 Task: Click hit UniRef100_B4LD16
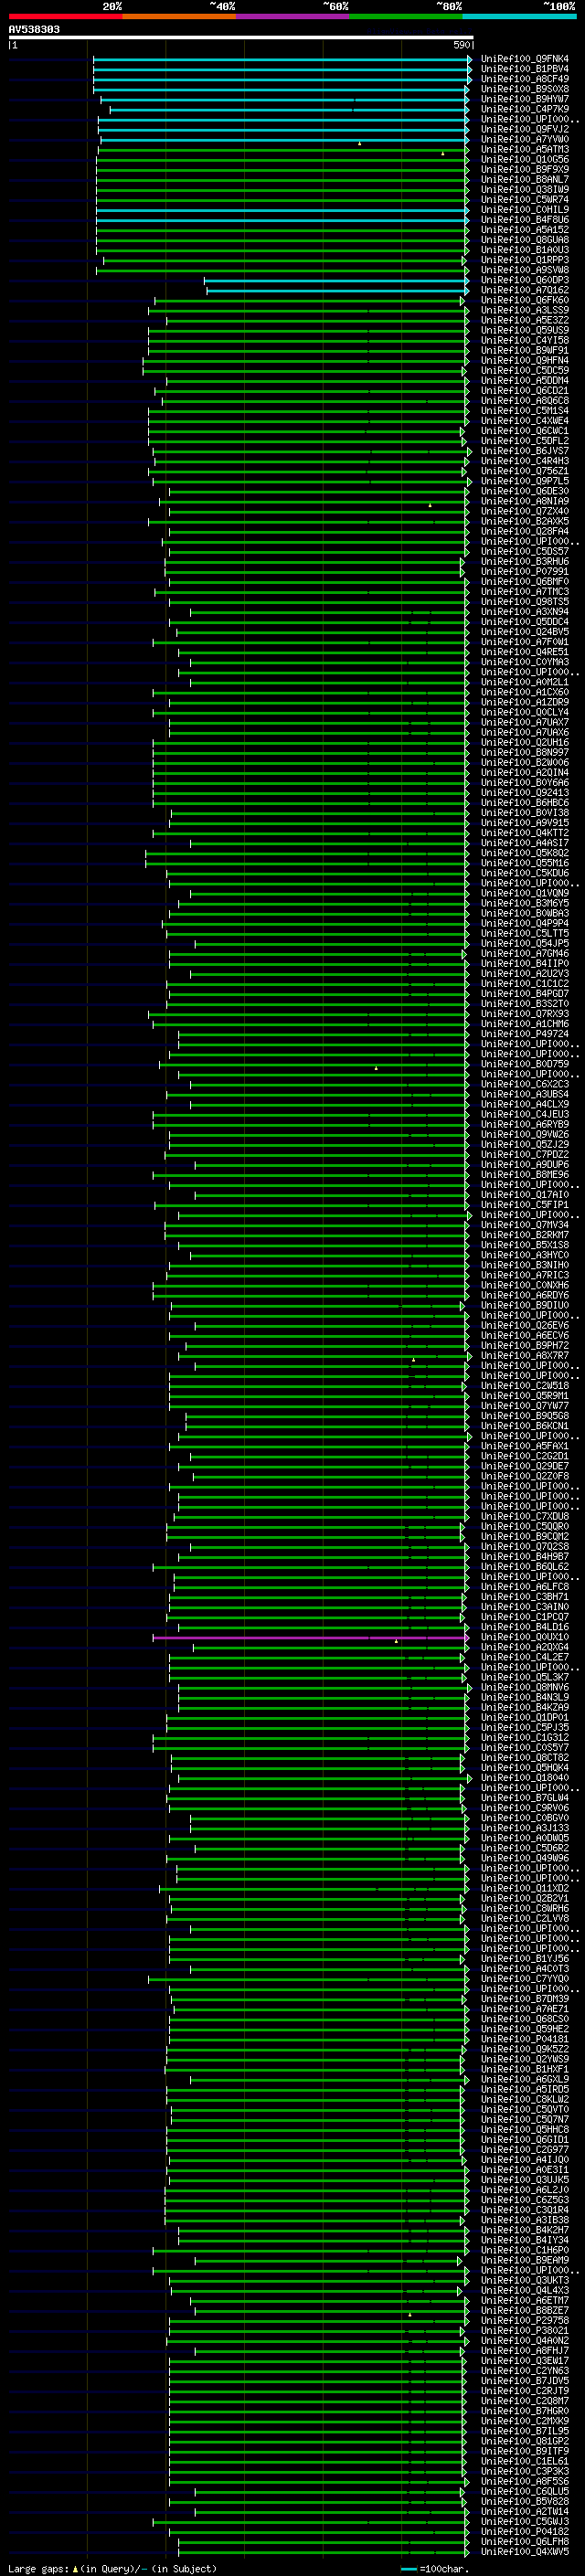tap(525, 1627)
